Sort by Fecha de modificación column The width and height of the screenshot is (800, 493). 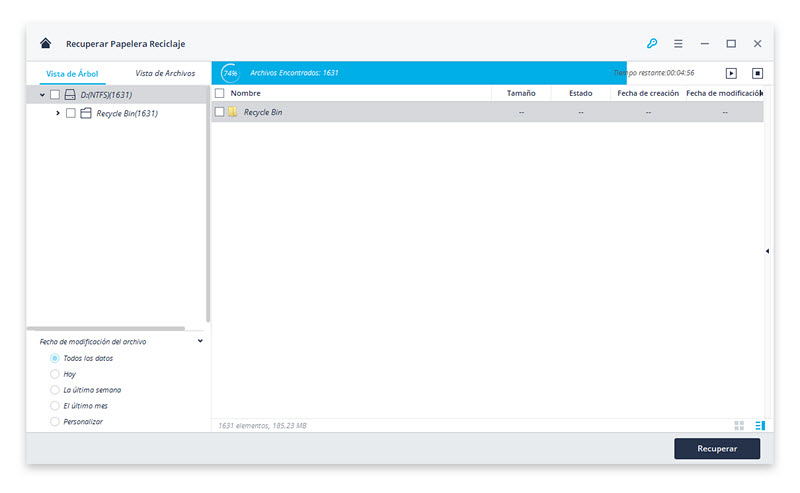[x=724, y=93]
